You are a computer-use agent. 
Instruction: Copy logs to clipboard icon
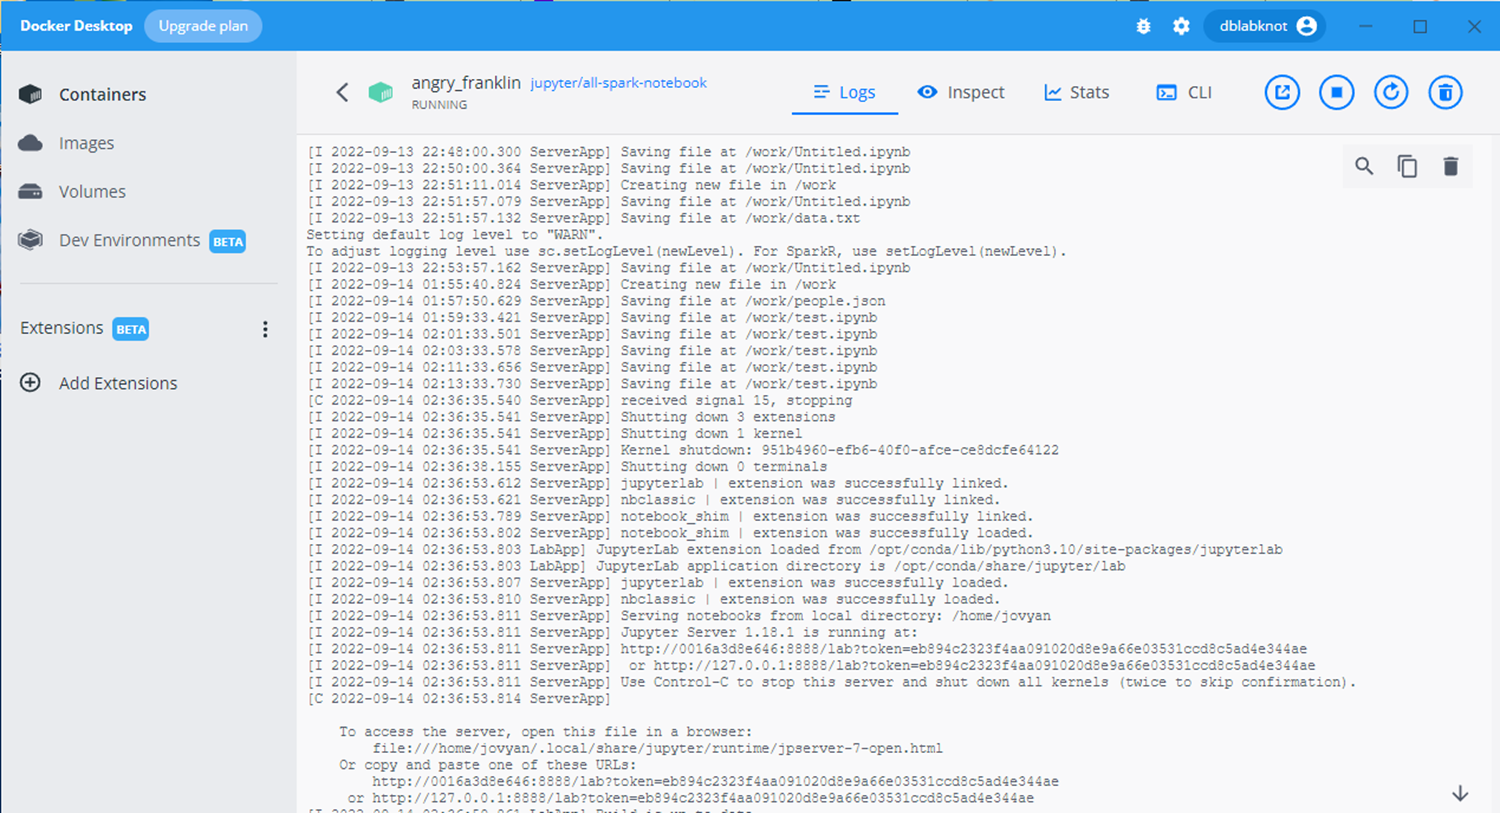[x=1407, y=166]
